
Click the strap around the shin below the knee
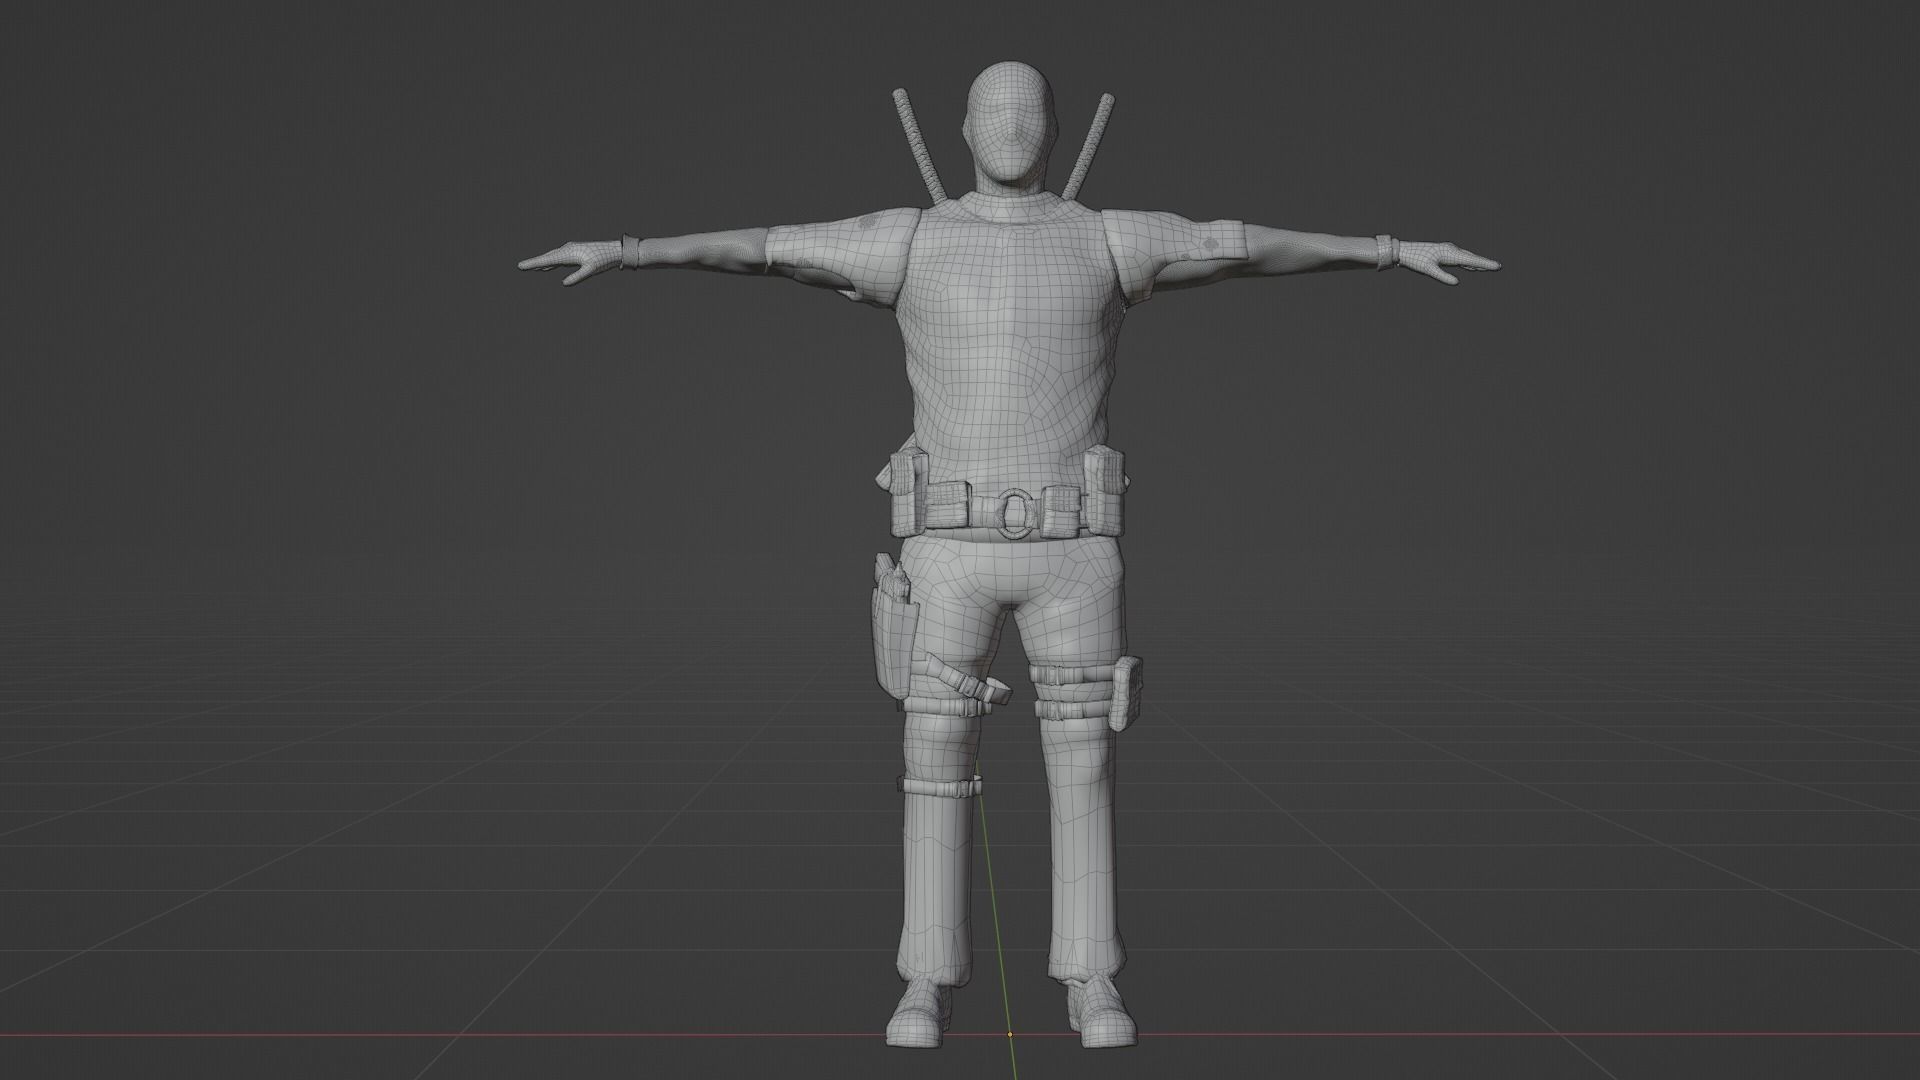point(940,789)
